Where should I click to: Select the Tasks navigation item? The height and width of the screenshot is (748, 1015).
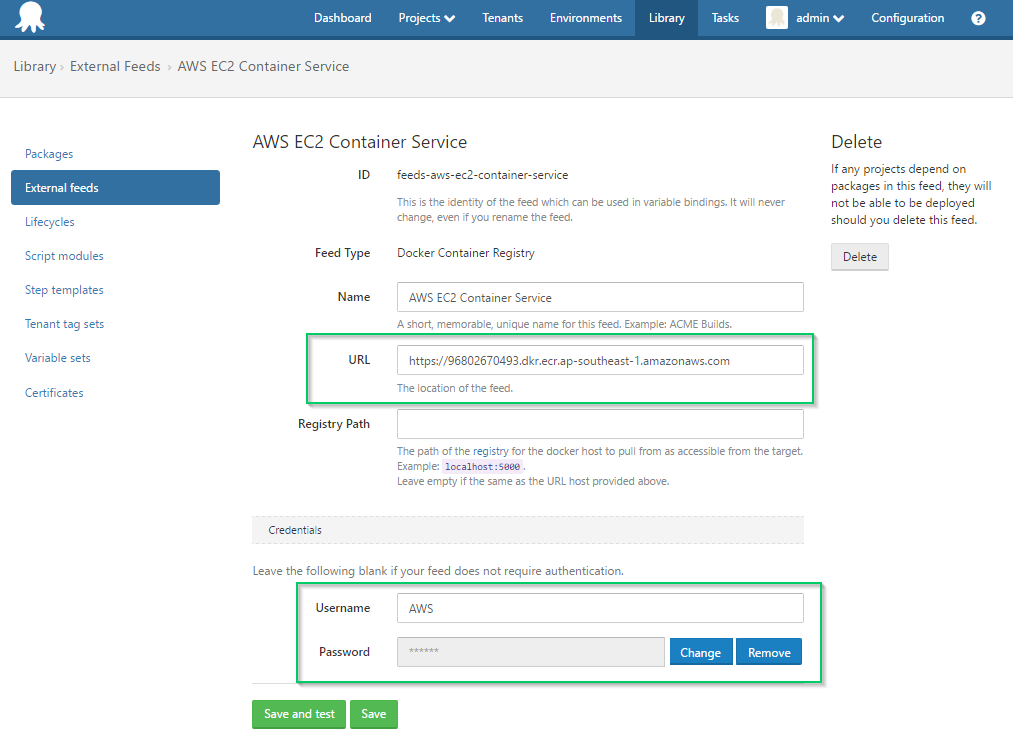[x=725, y=18]
